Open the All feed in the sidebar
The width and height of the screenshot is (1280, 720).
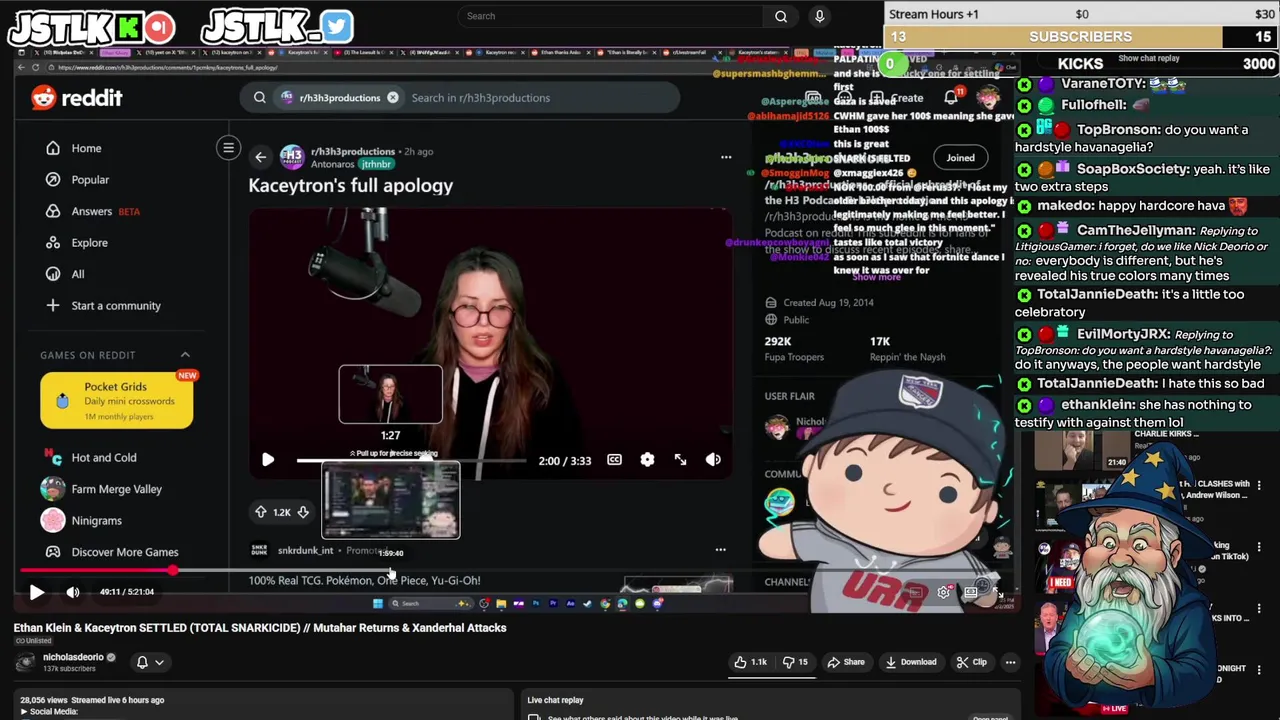click(x=78, y=274)
